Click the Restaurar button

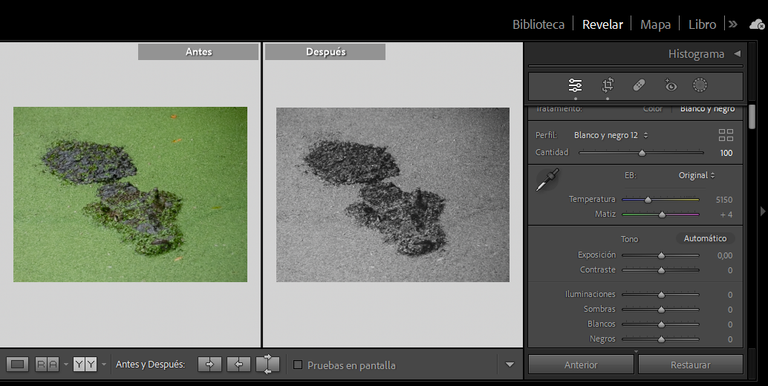pos(691,365)
